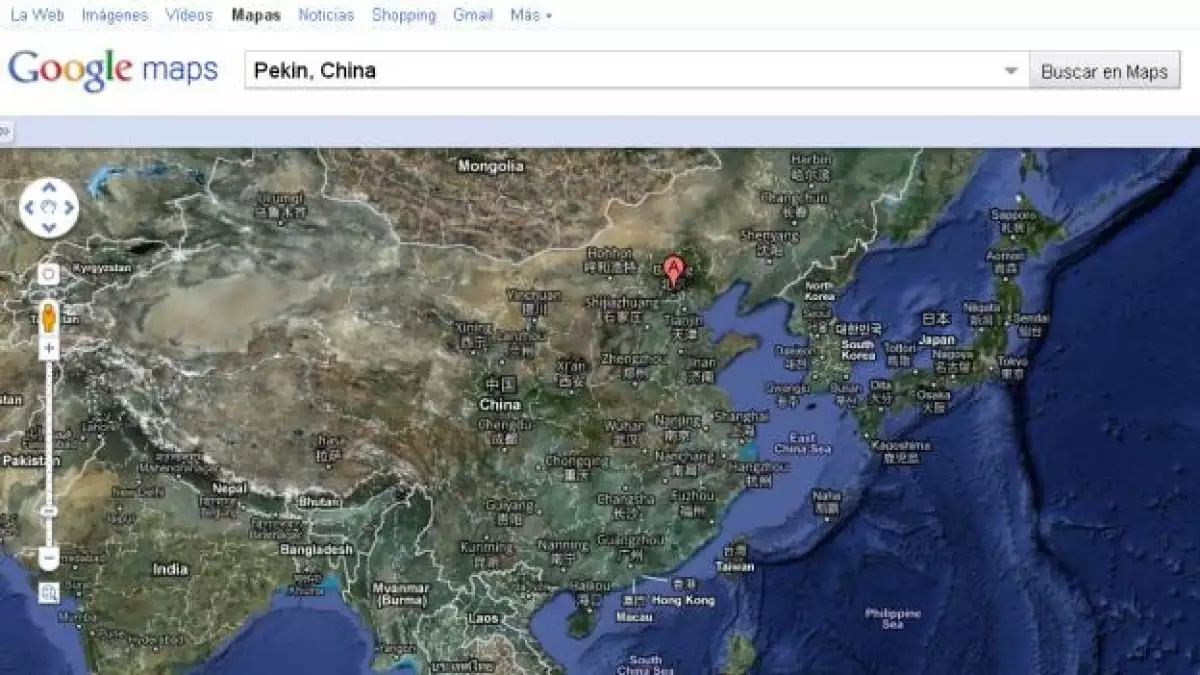Screen dimensions: 1200x675
Task: Open the search box suggestions dropdown arrow
Action: click(x=1011, y=71)
